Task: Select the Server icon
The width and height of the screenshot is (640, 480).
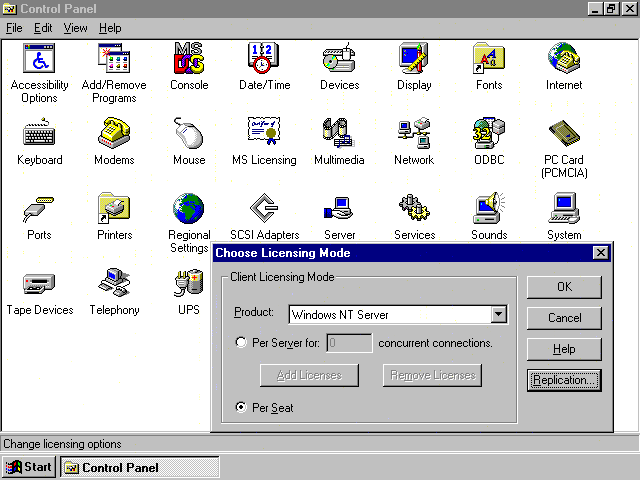Action: coord(339,209)
